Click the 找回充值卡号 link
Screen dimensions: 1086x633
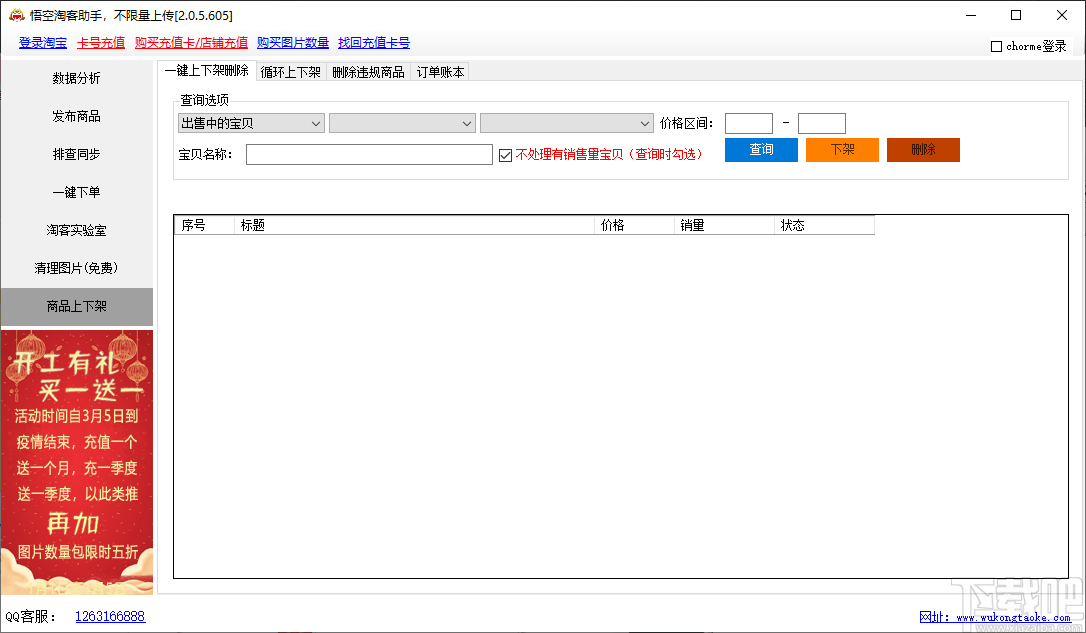[x=374, y=43]
